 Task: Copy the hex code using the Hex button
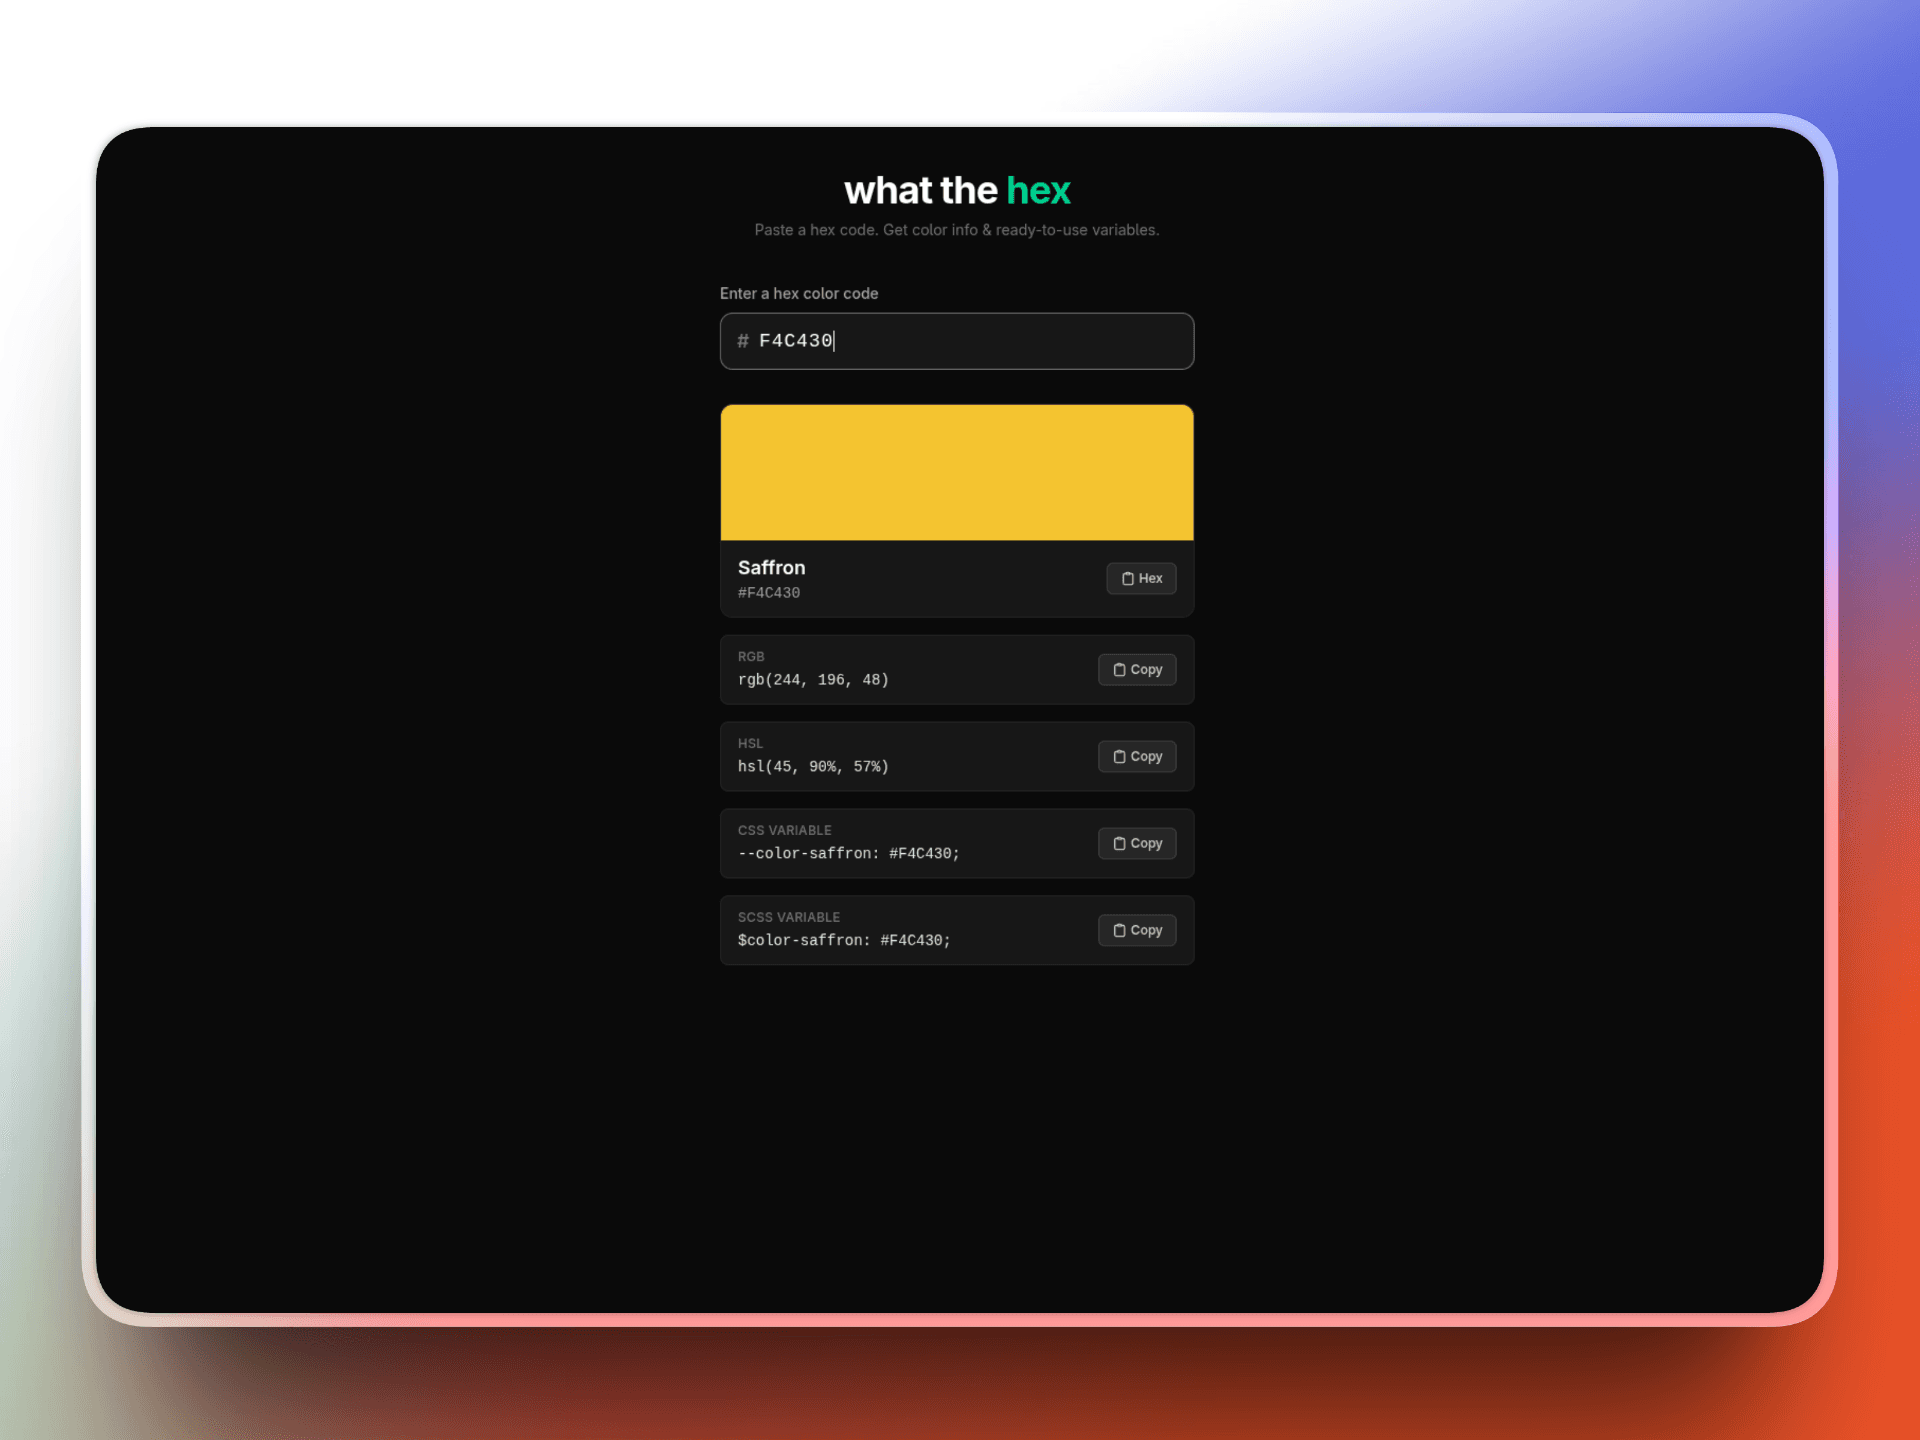(1141, 578)
